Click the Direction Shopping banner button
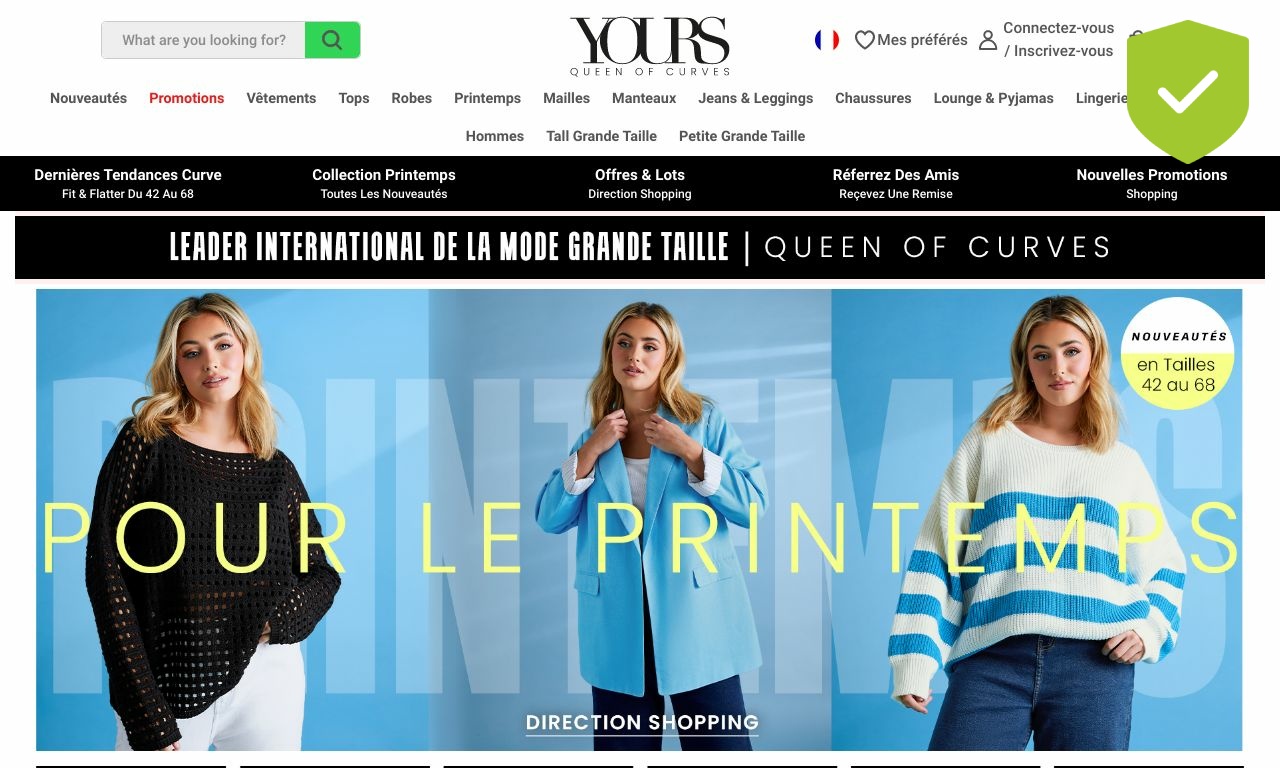 point(642,722)
